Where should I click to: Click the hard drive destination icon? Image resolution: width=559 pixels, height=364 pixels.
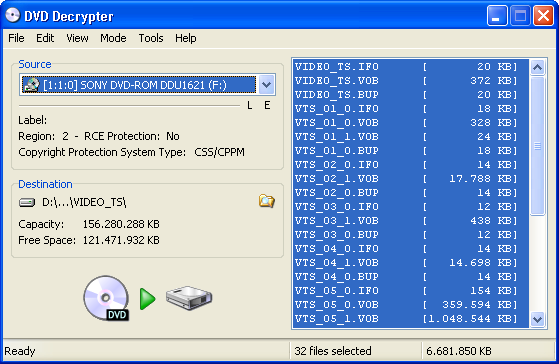(189, 298)
